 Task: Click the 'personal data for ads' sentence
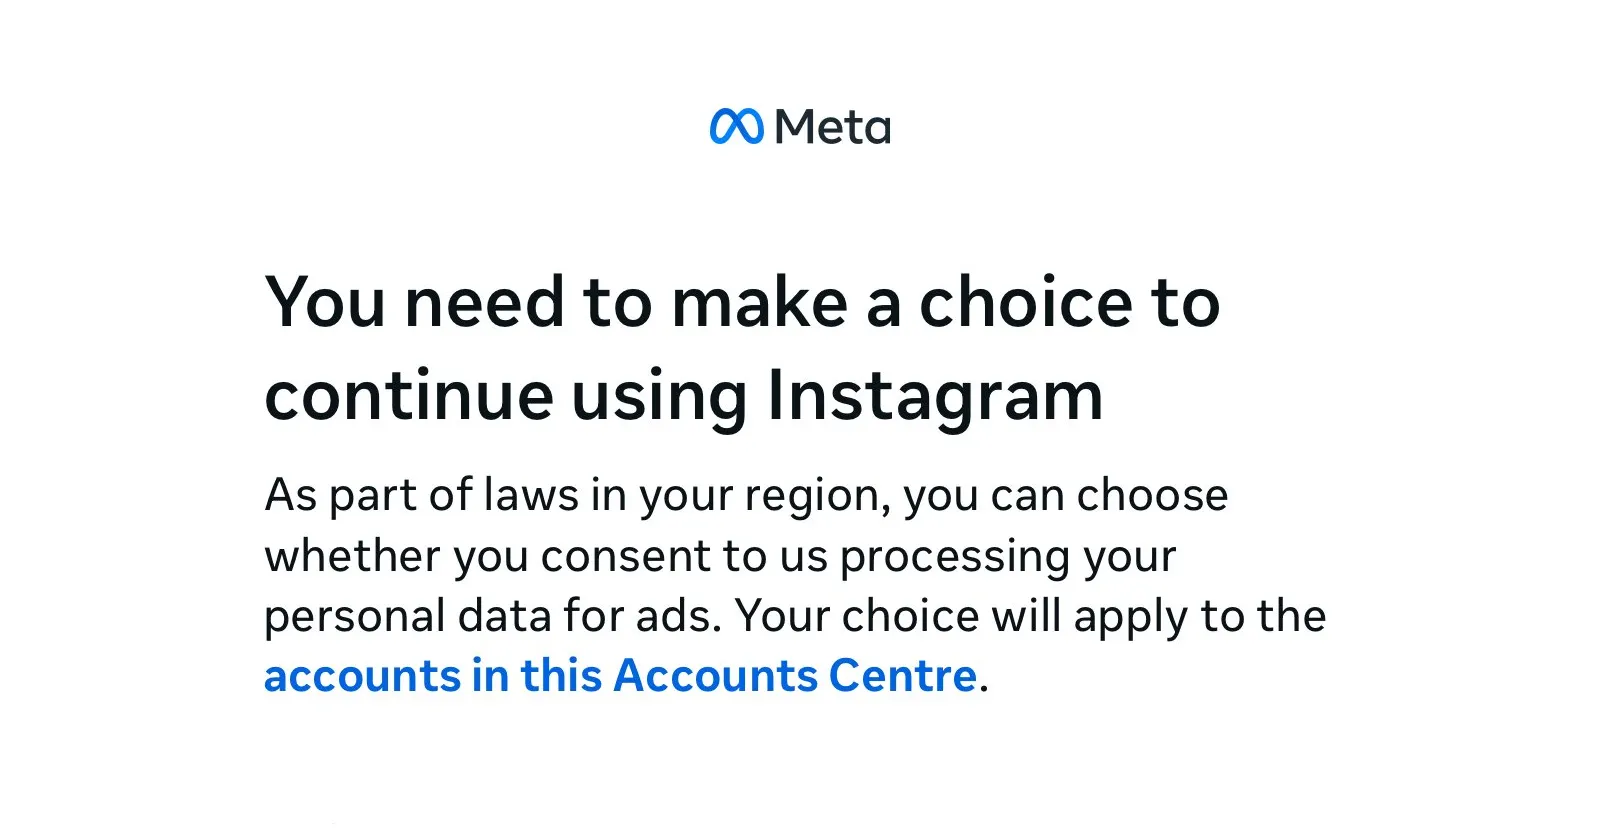[493, 616]
